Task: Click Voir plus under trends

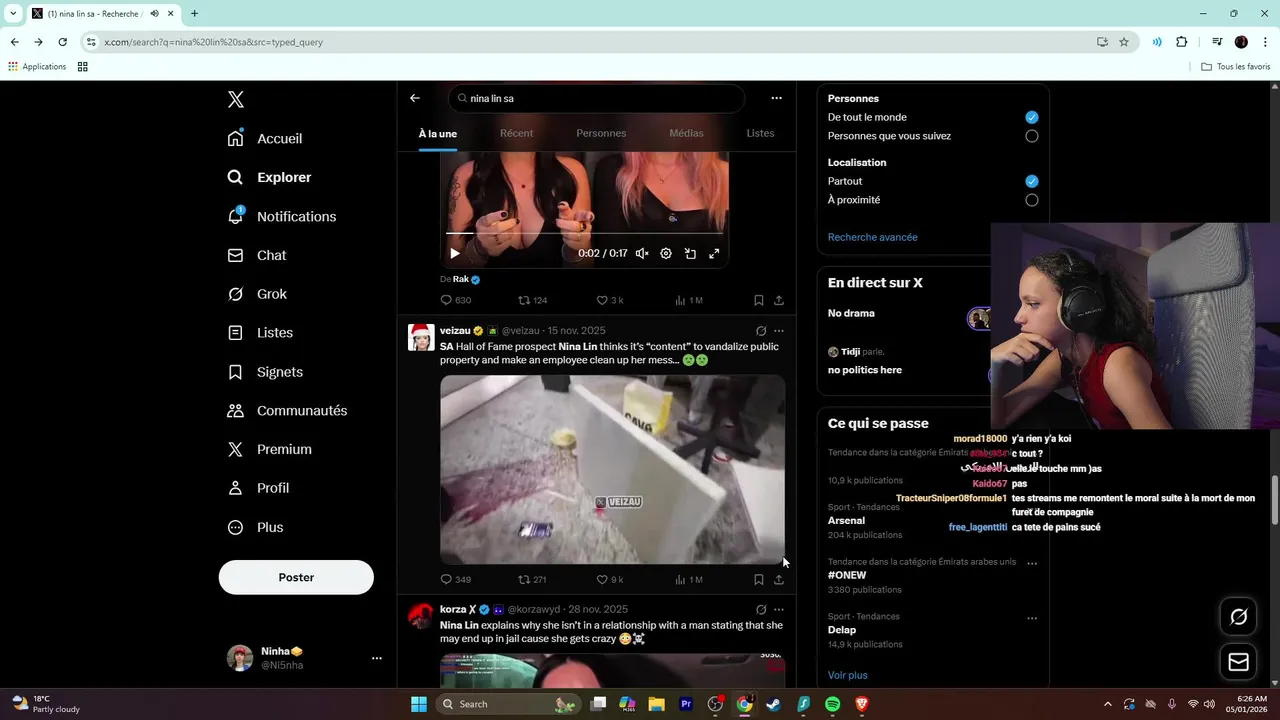Action: 848,675
